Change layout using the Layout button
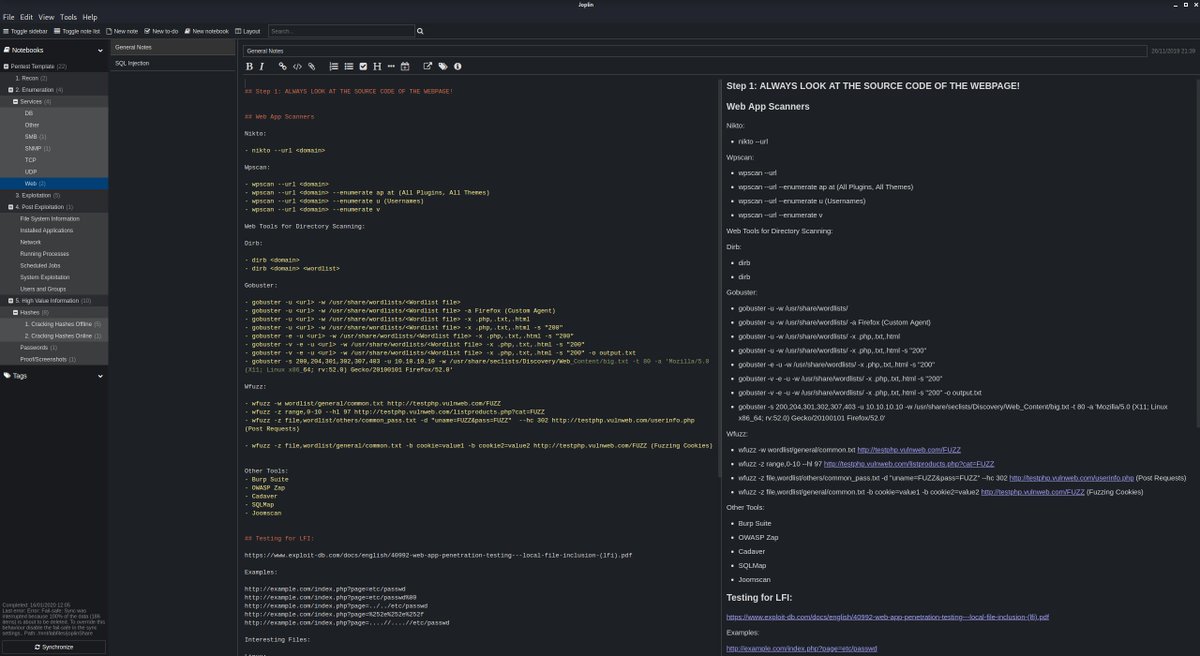The width and height of the screenshot is (1200, 656). click(247, 31)
